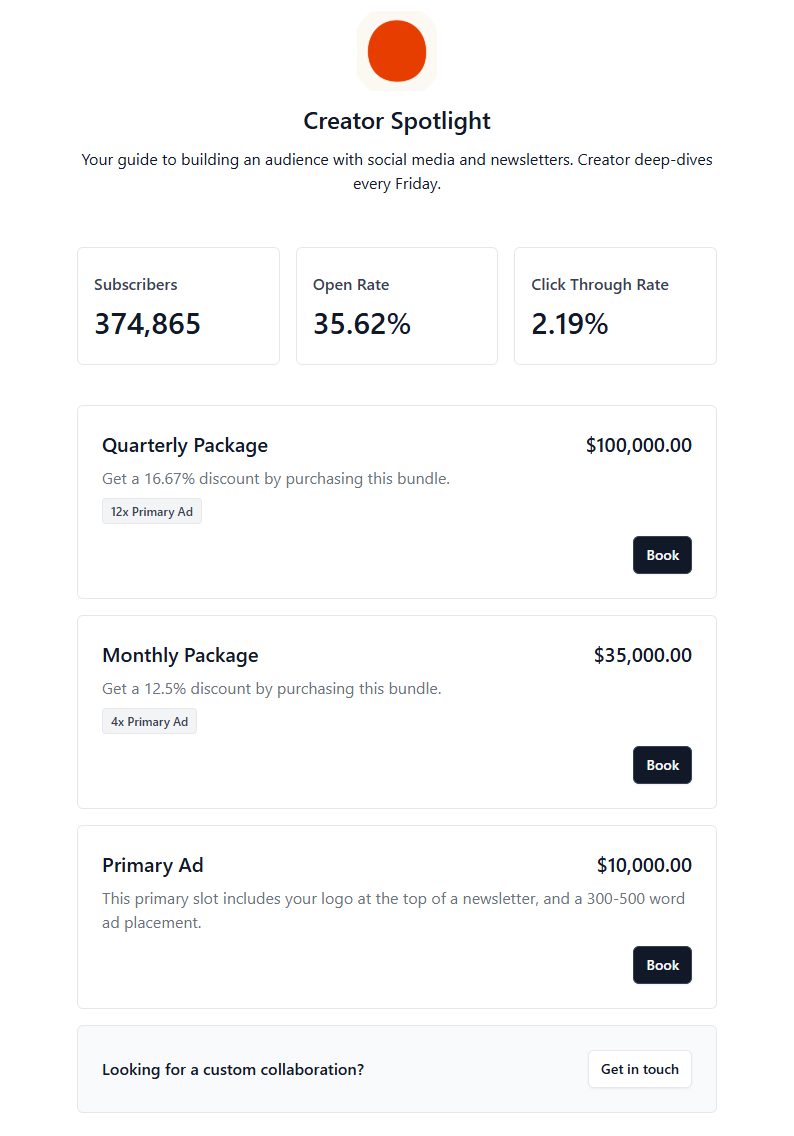Book the Quarterly Package
This screenshot has height=1136, width=794.
click(x=662, y=555)
